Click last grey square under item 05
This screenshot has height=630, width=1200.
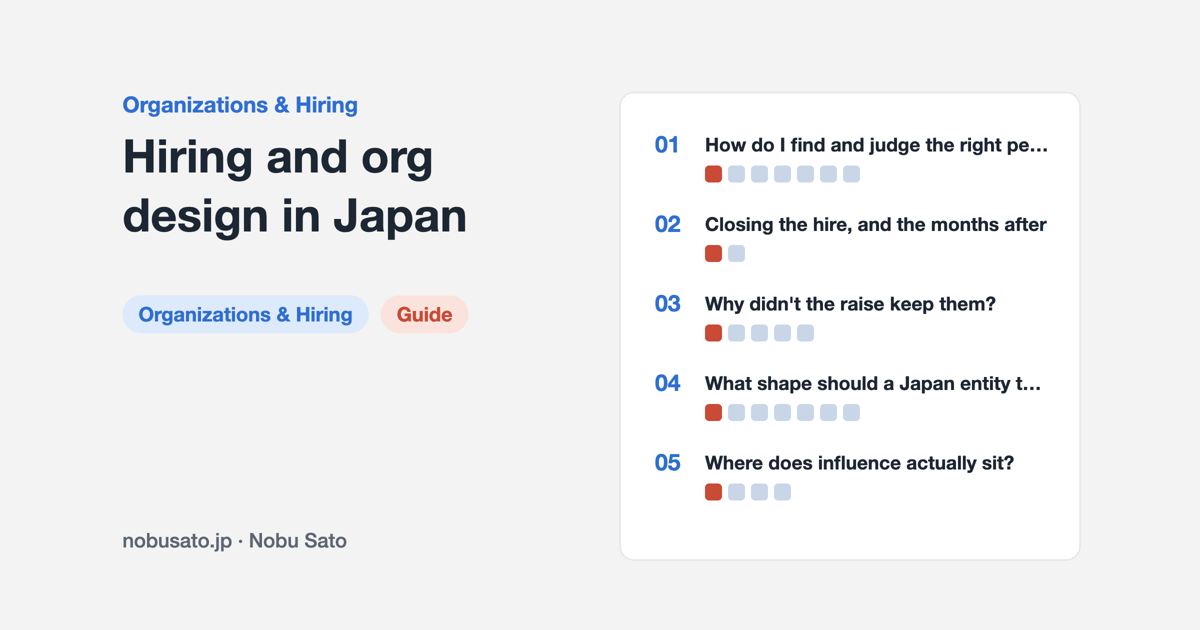(782, 492)
